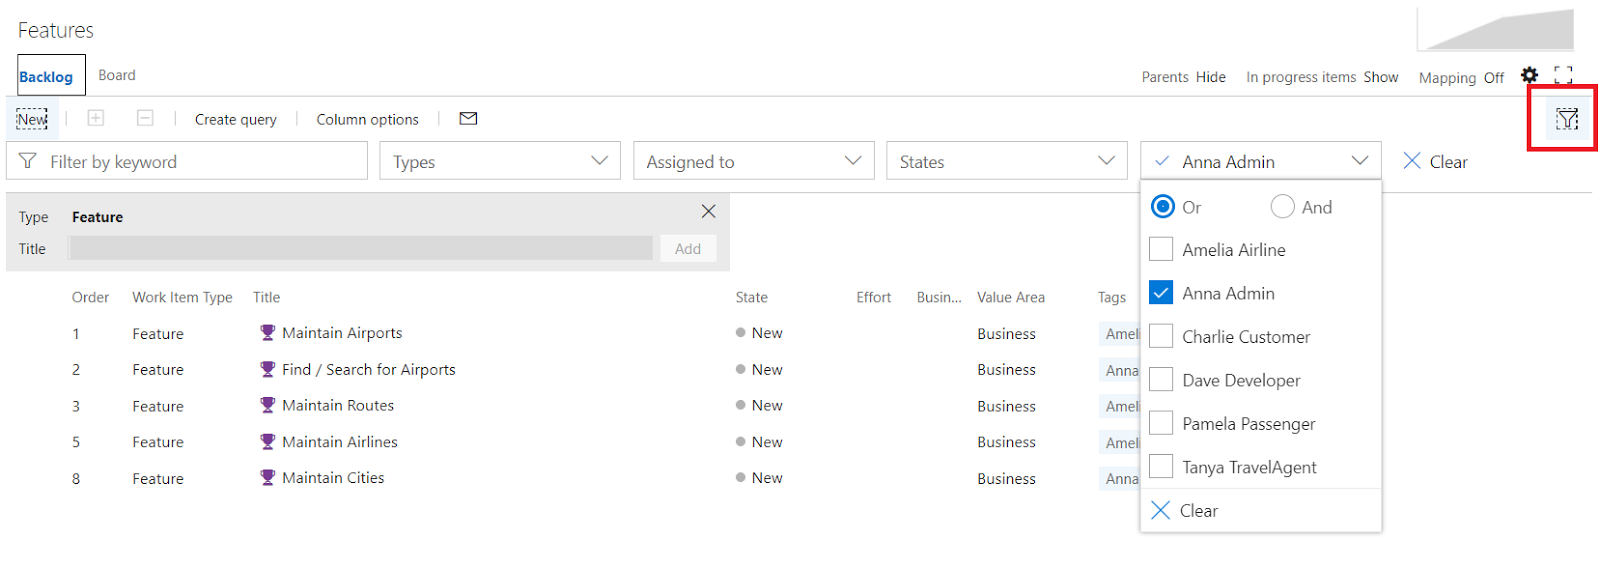Click the email envelope icon

[468, 118]
